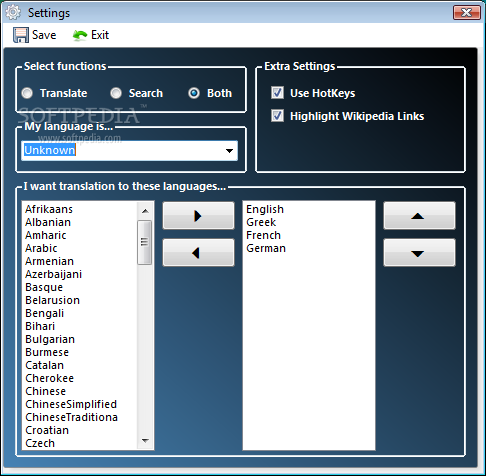Select ChineseTraditiona entry

coord(71,417)
